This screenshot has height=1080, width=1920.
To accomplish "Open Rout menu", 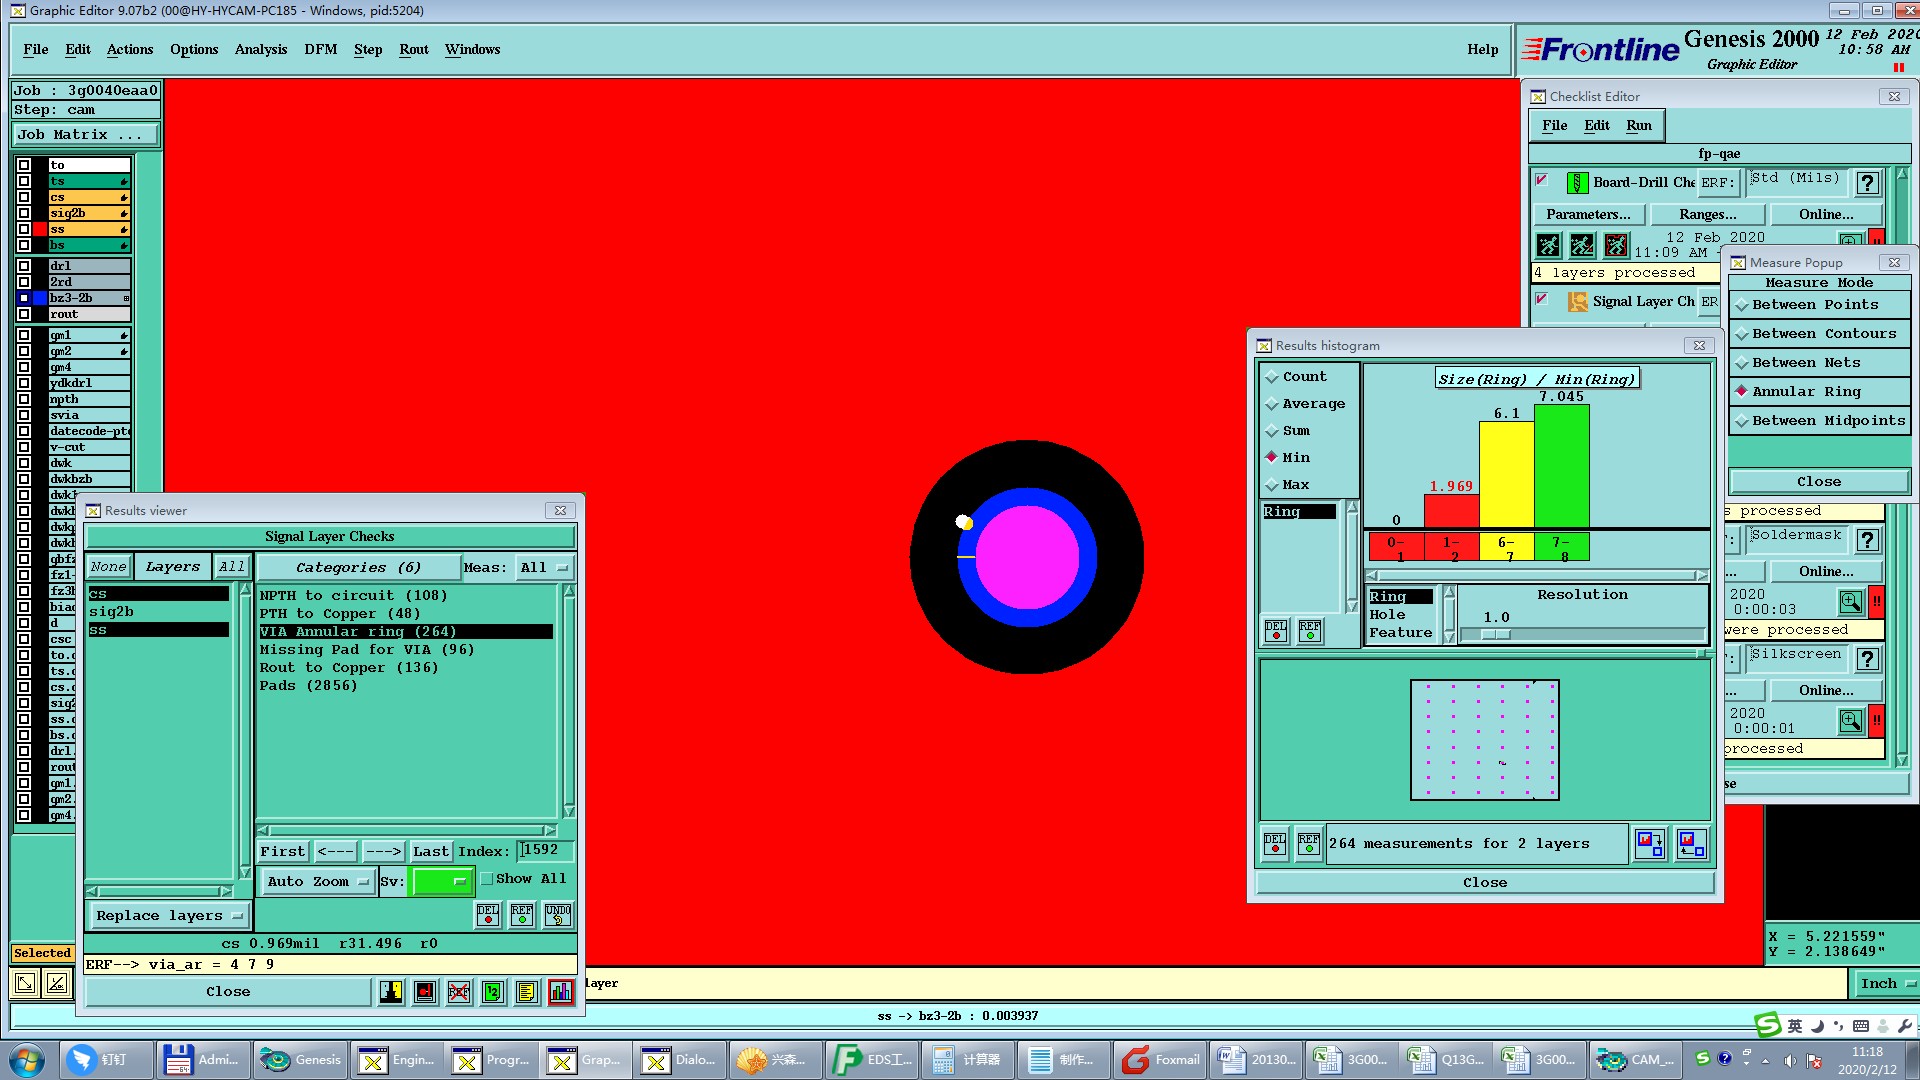I will 414,50.
